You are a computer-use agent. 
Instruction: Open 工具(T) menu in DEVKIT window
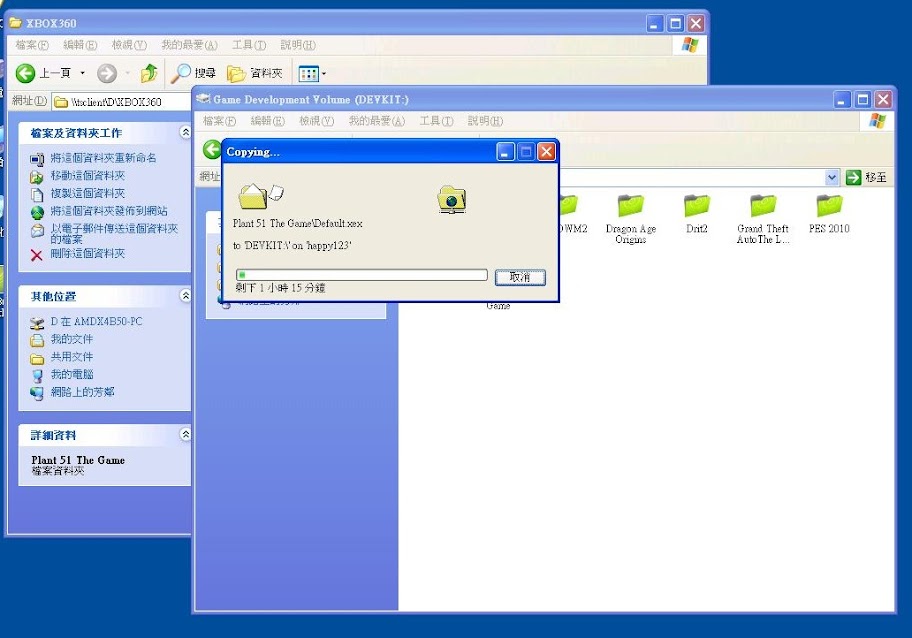436,121
